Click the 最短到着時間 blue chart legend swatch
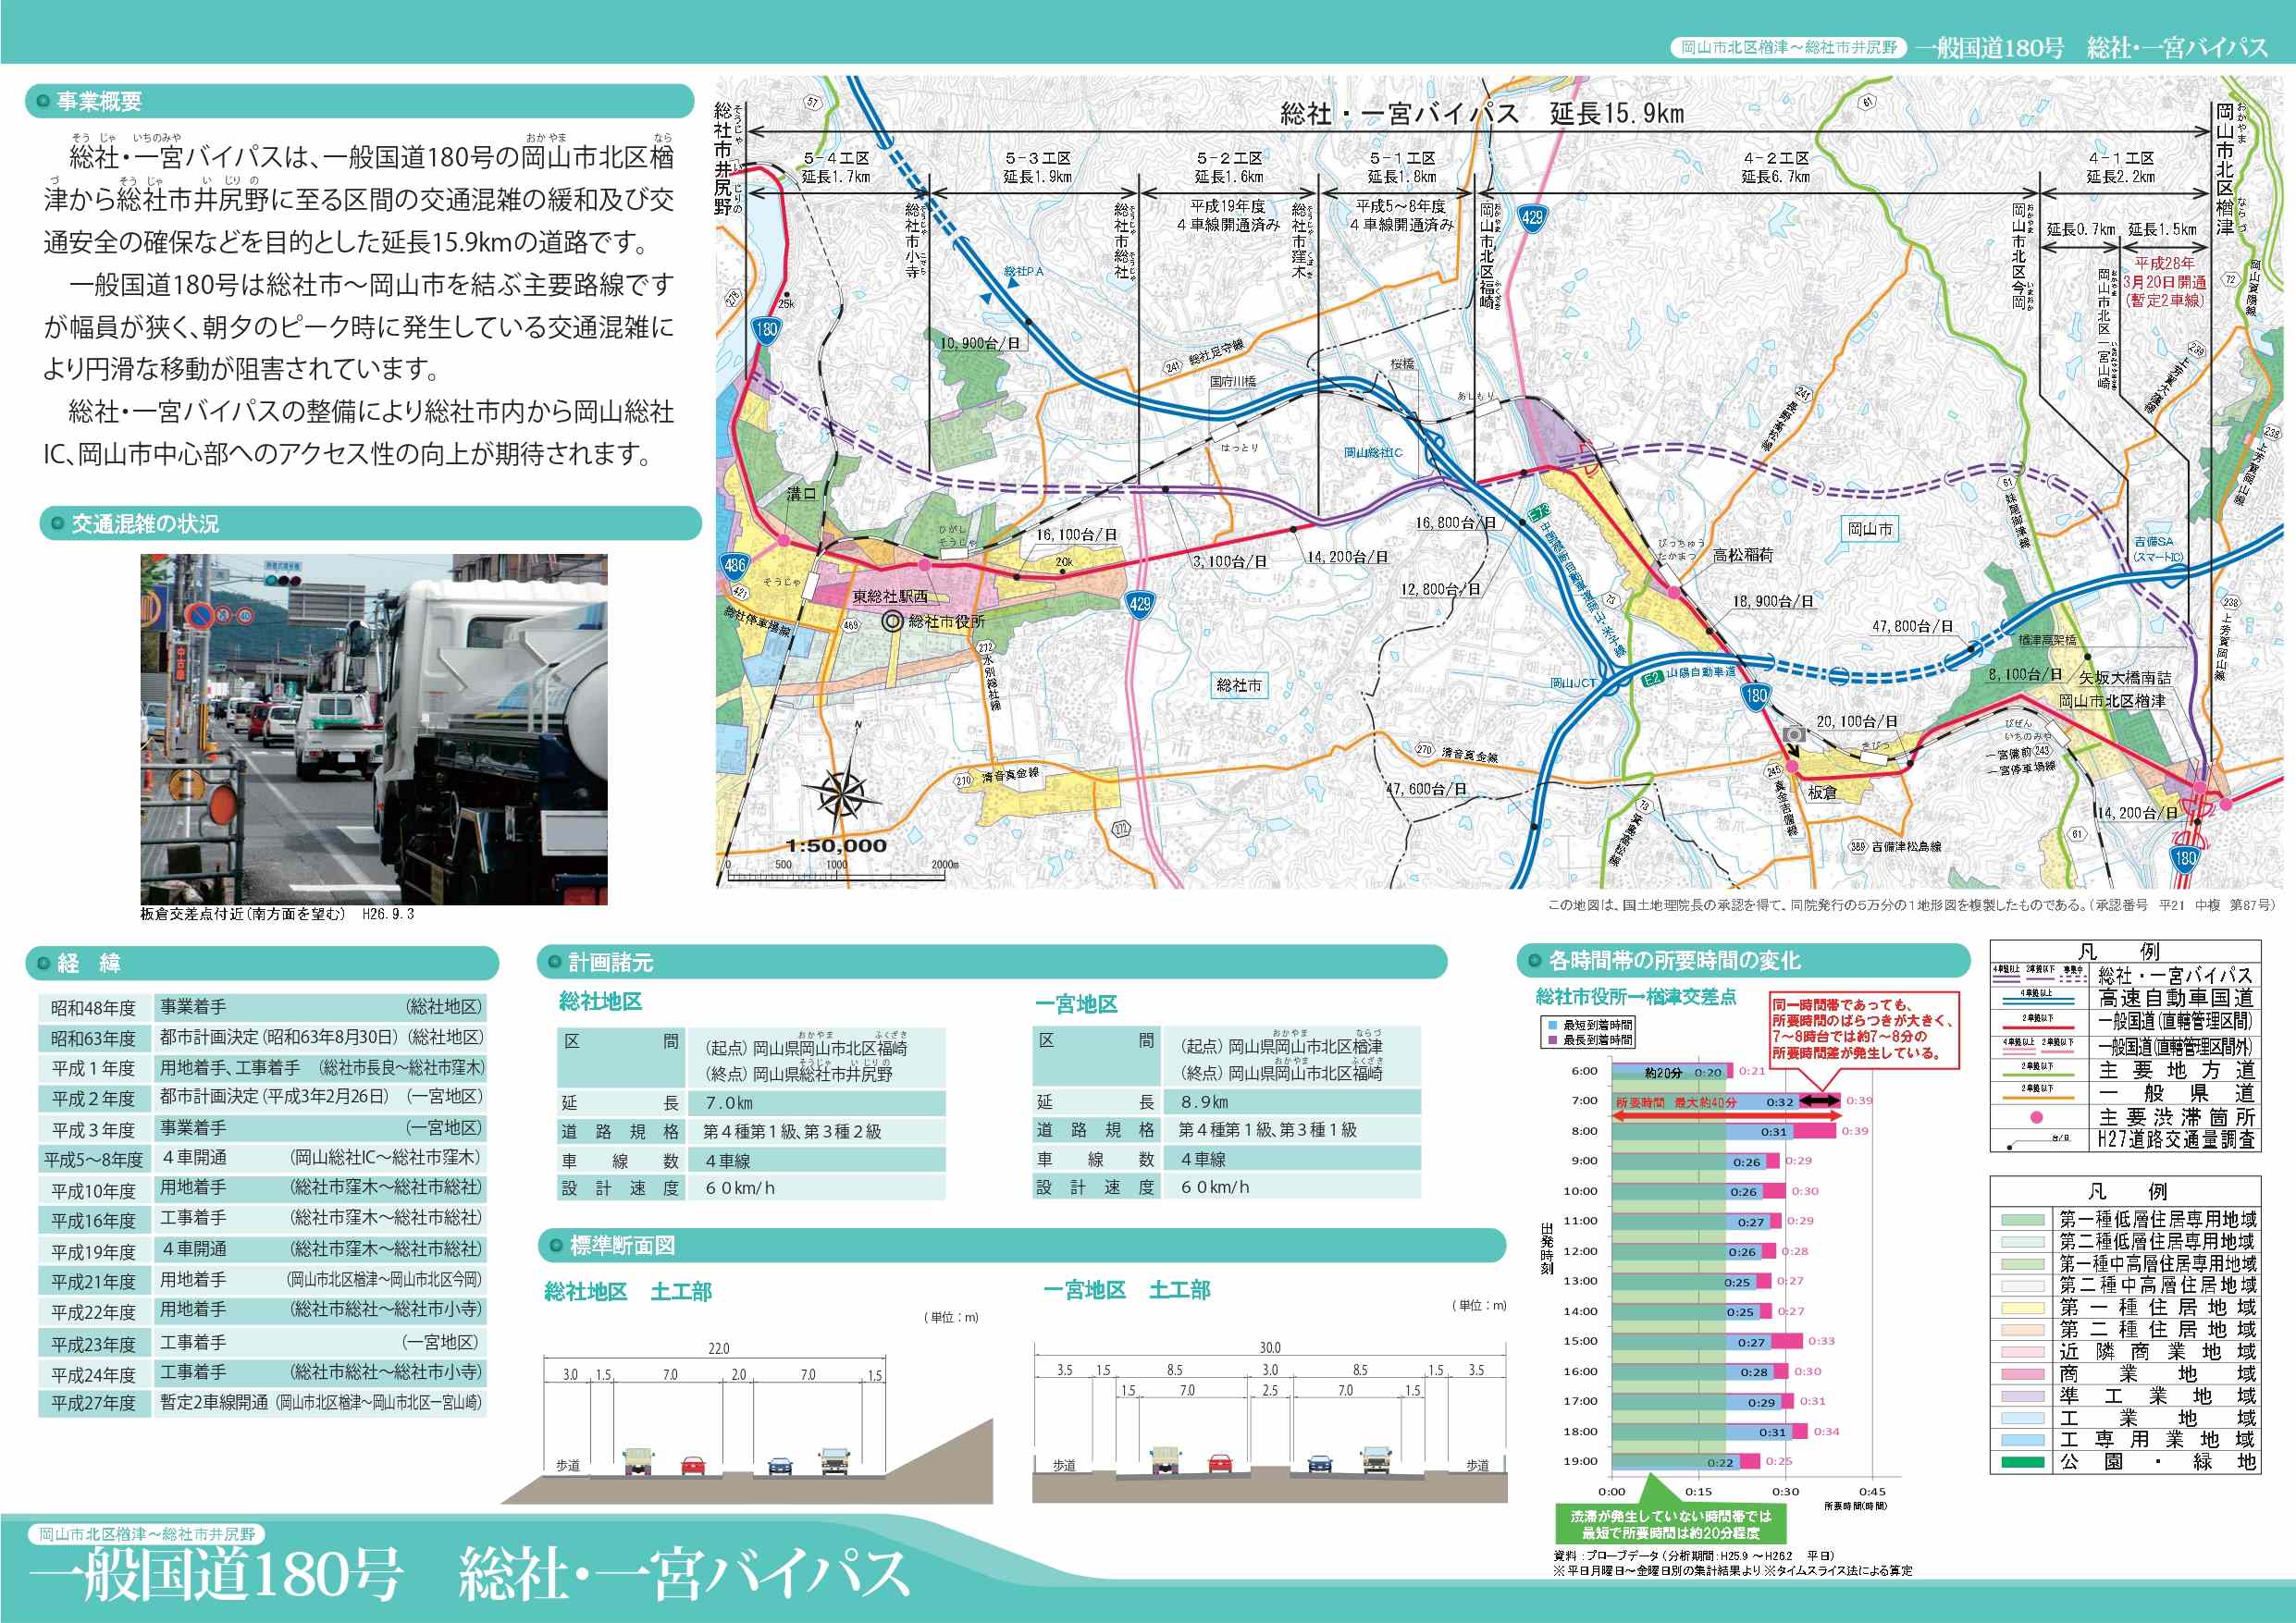The width and height of the screenshot is (2296, 1623). pyautogui.click(x=1552, y=1025)
